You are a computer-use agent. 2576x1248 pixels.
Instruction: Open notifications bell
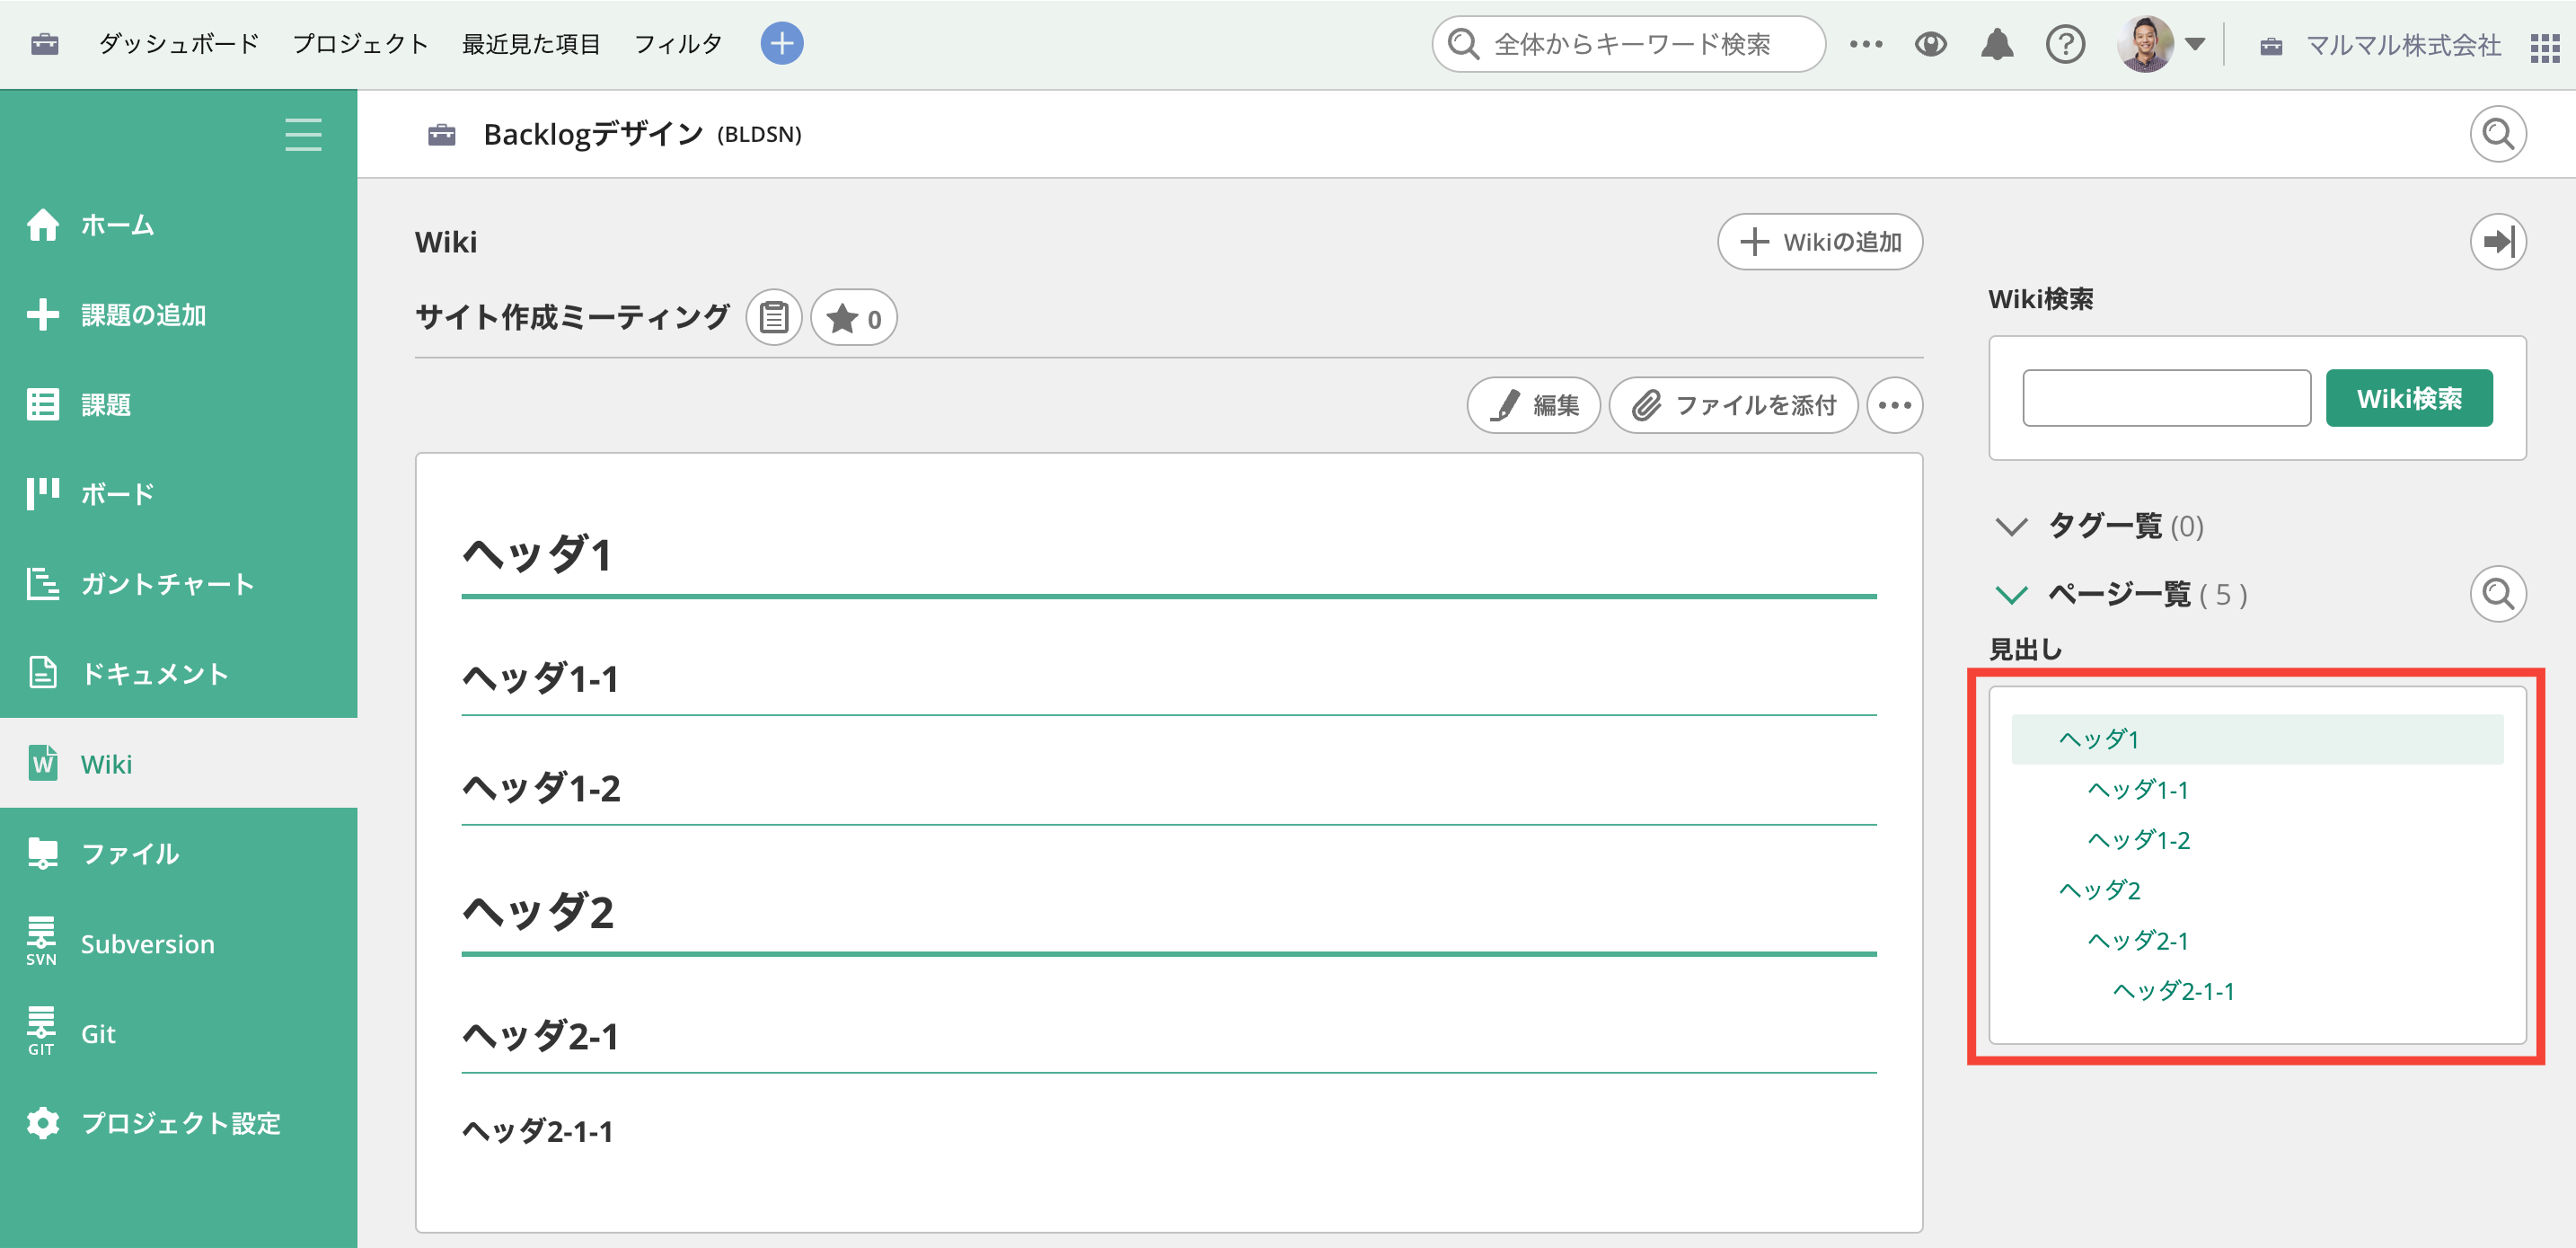click(1997, 44)
